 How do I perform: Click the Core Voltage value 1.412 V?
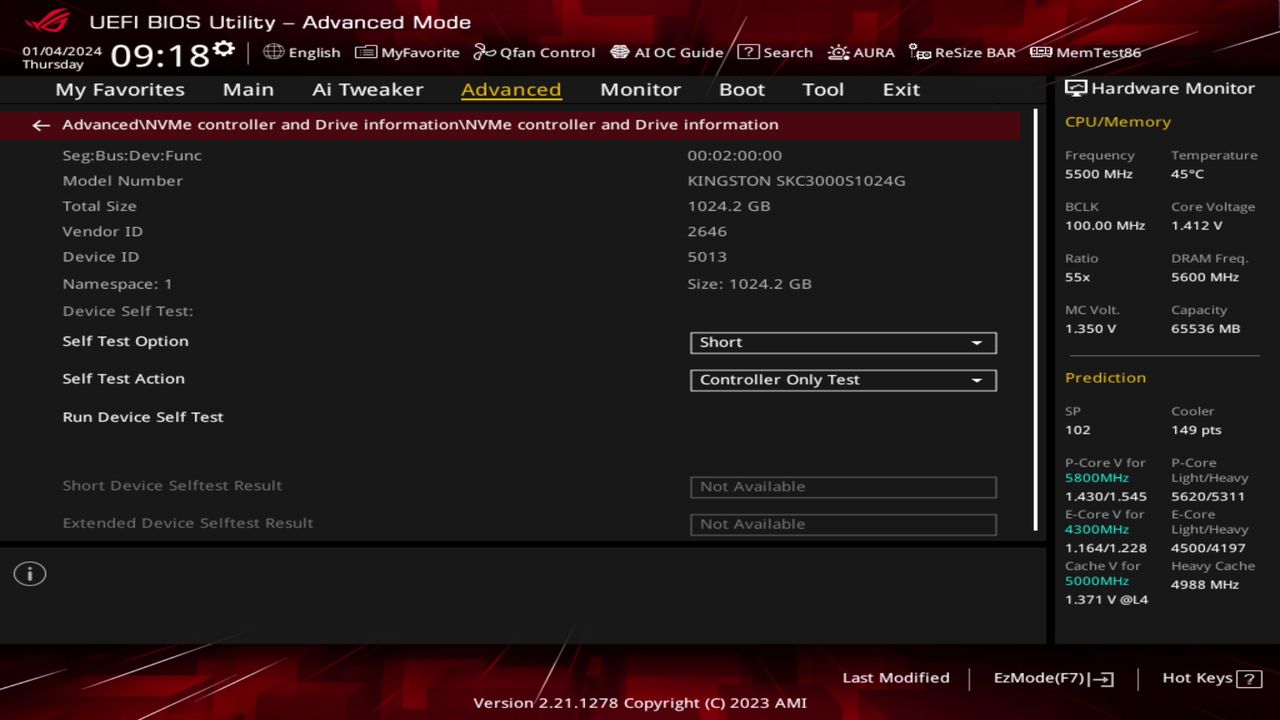[x=1196, y=226]
